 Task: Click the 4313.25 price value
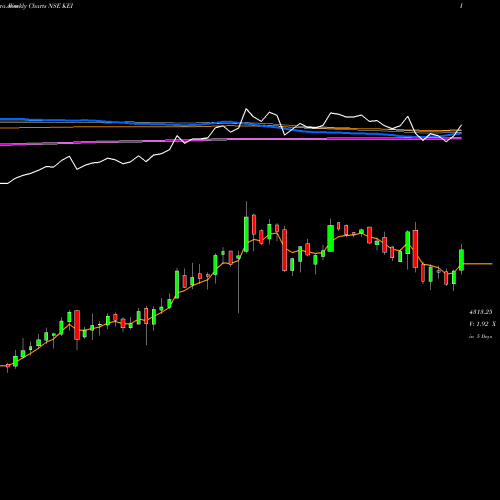[x=480, y=312]
